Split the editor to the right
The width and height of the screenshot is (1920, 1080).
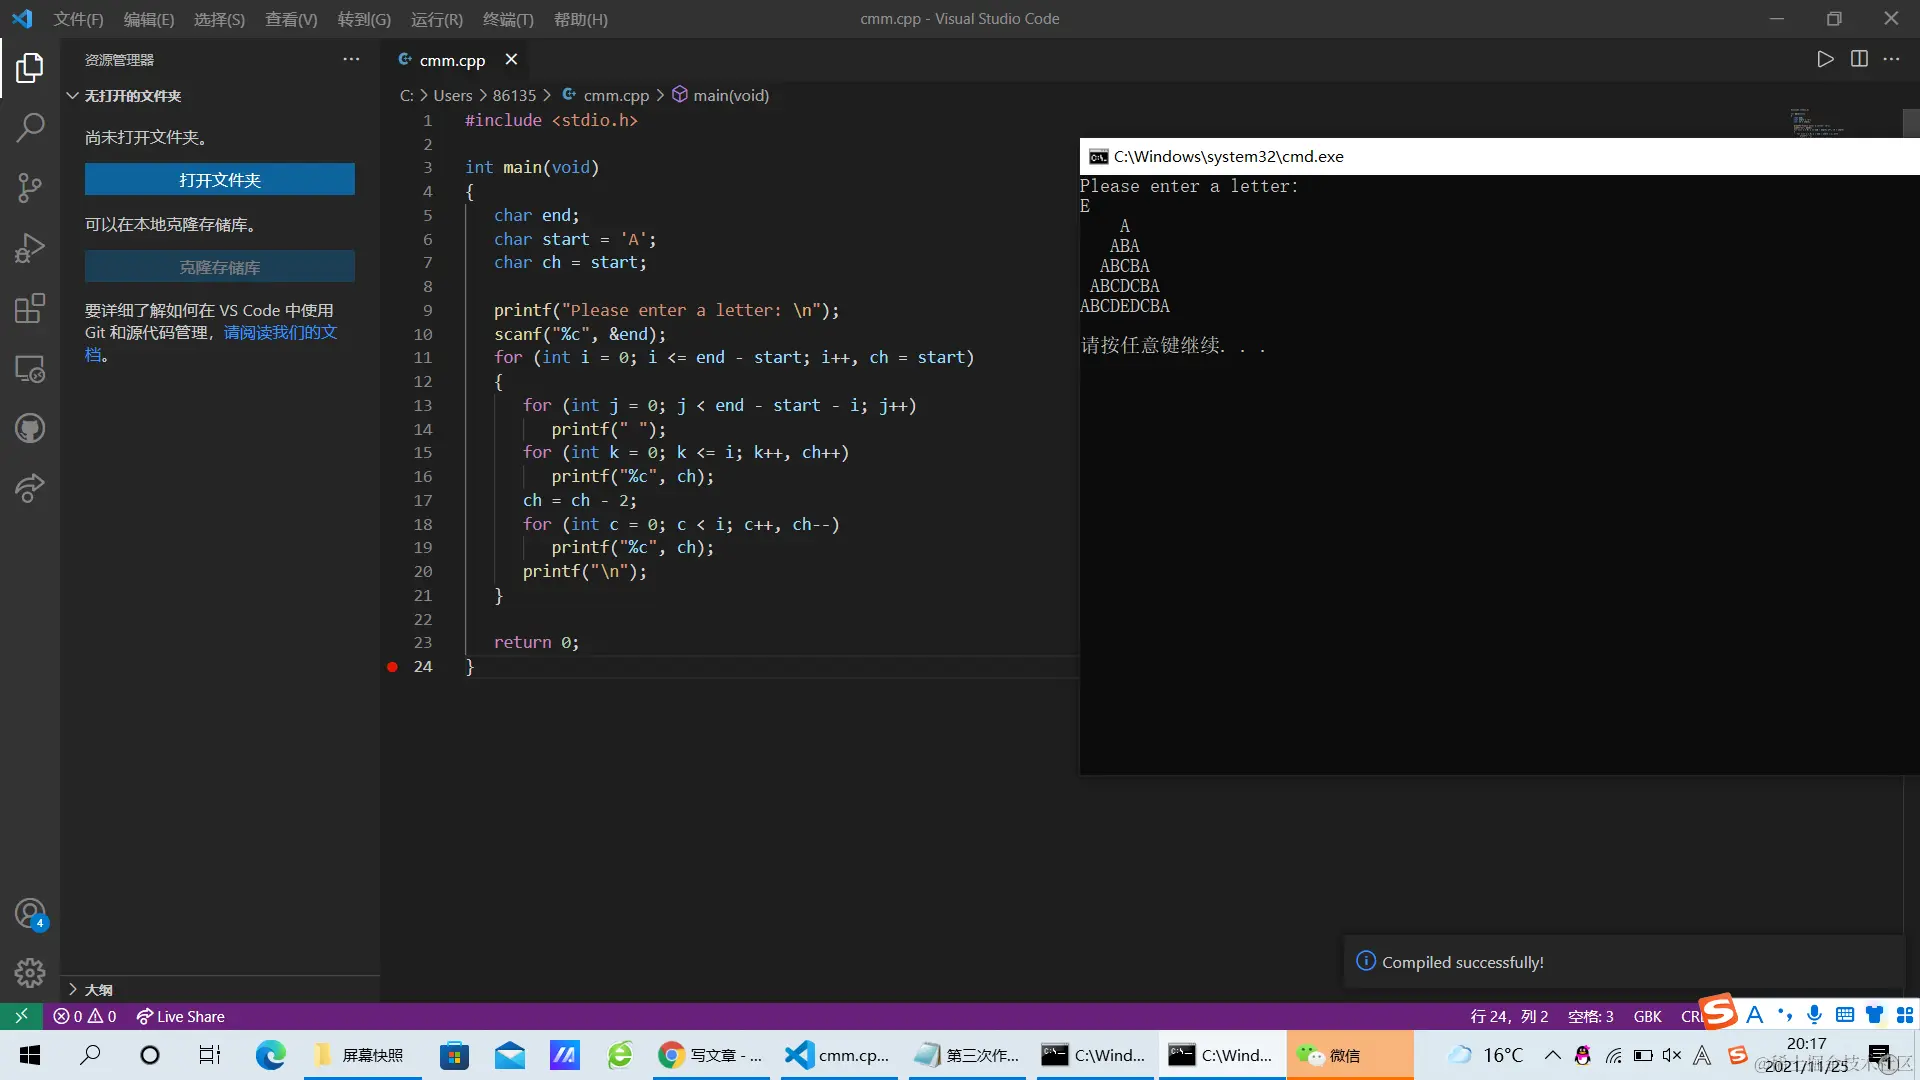(x=1859, y=59)
